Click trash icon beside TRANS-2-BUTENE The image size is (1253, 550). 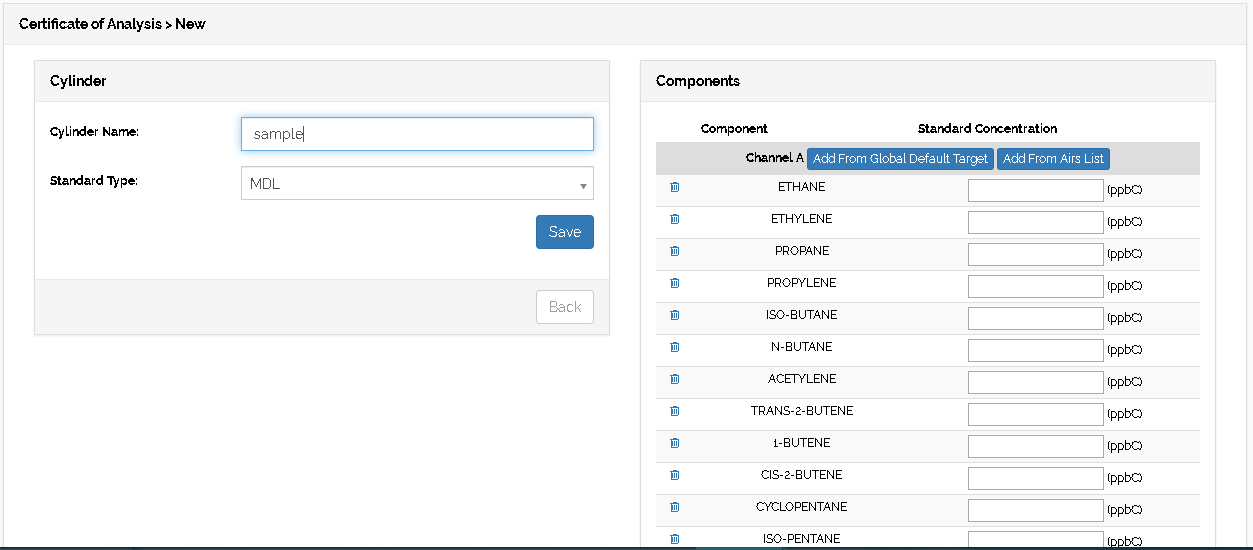675,411
